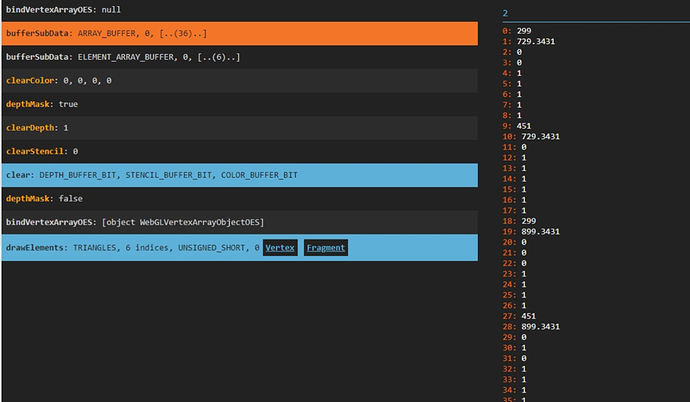The height and width of the screenshot is (402, 690).
Task: Click the "2" heading above buffer data
Action: tap(506, 13)
